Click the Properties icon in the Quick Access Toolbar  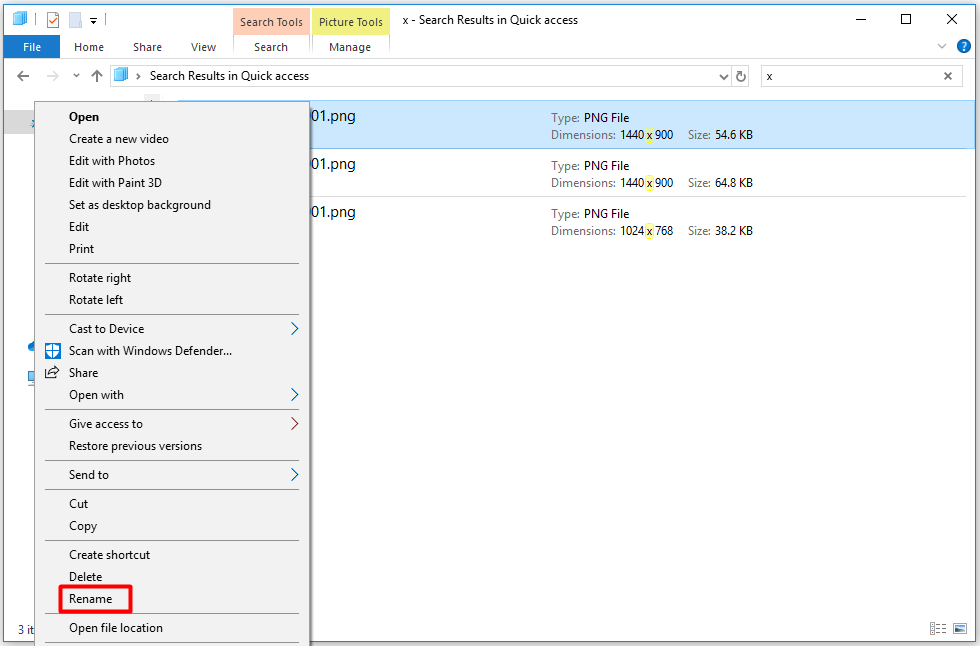(53, 19)
